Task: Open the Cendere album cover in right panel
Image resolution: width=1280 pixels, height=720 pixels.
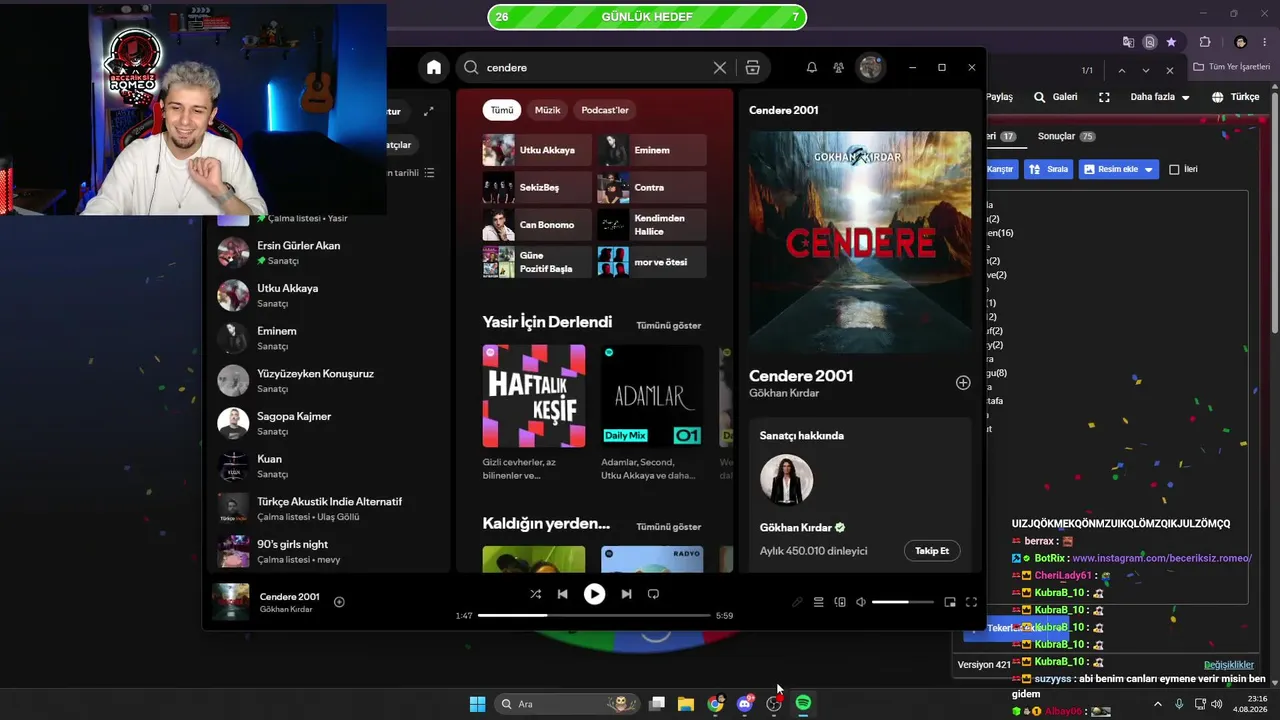Action: click(860, 242)
